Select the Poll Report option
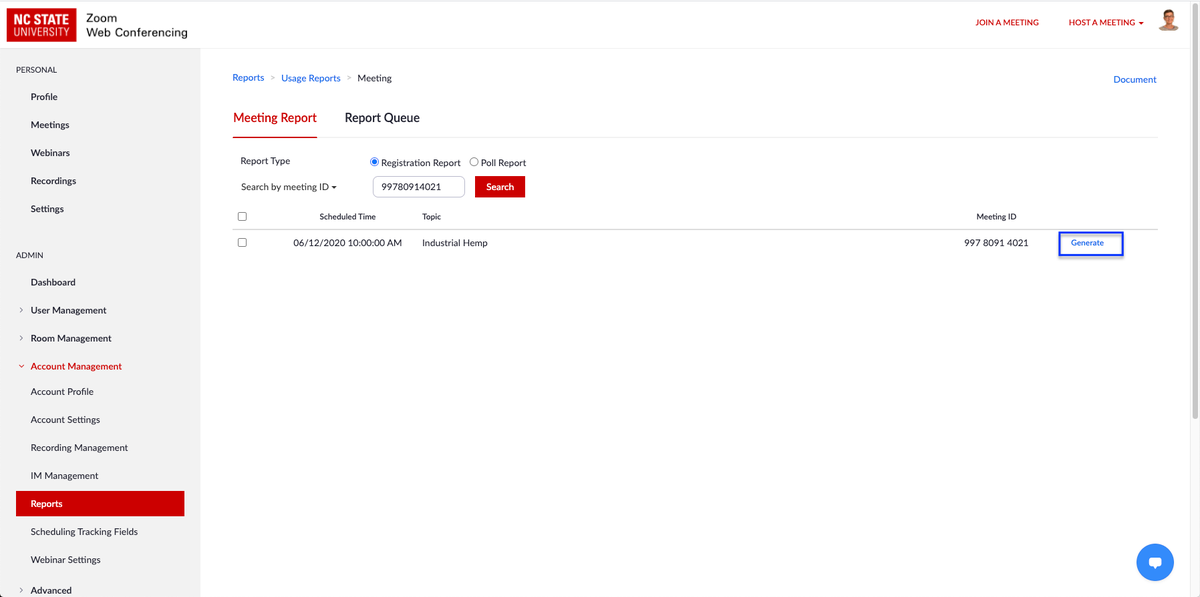 473,162
